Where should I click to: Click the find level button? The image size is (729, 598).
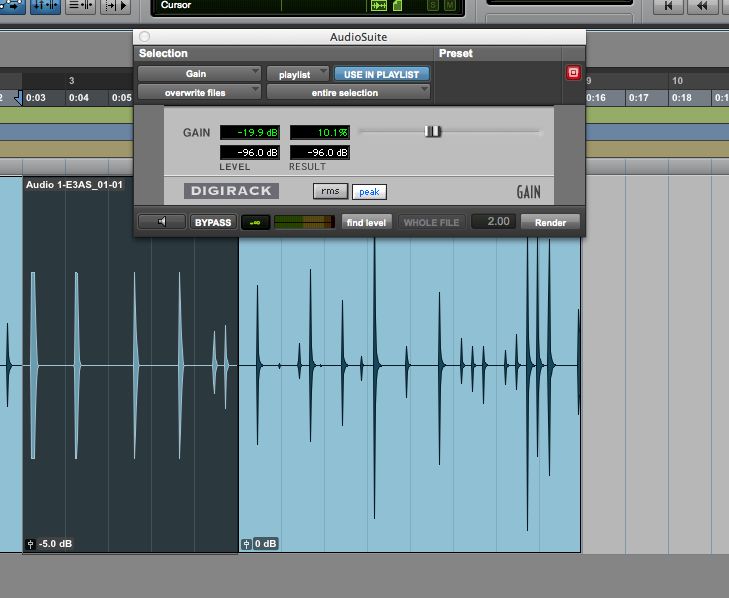coord(366,222)
